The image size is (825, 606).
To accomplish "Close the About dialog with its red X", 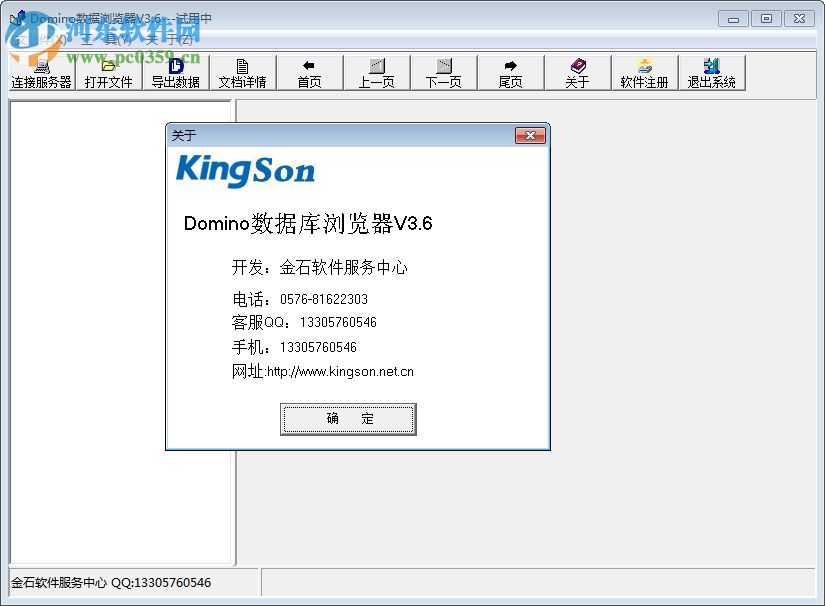I will click(531, 136).
